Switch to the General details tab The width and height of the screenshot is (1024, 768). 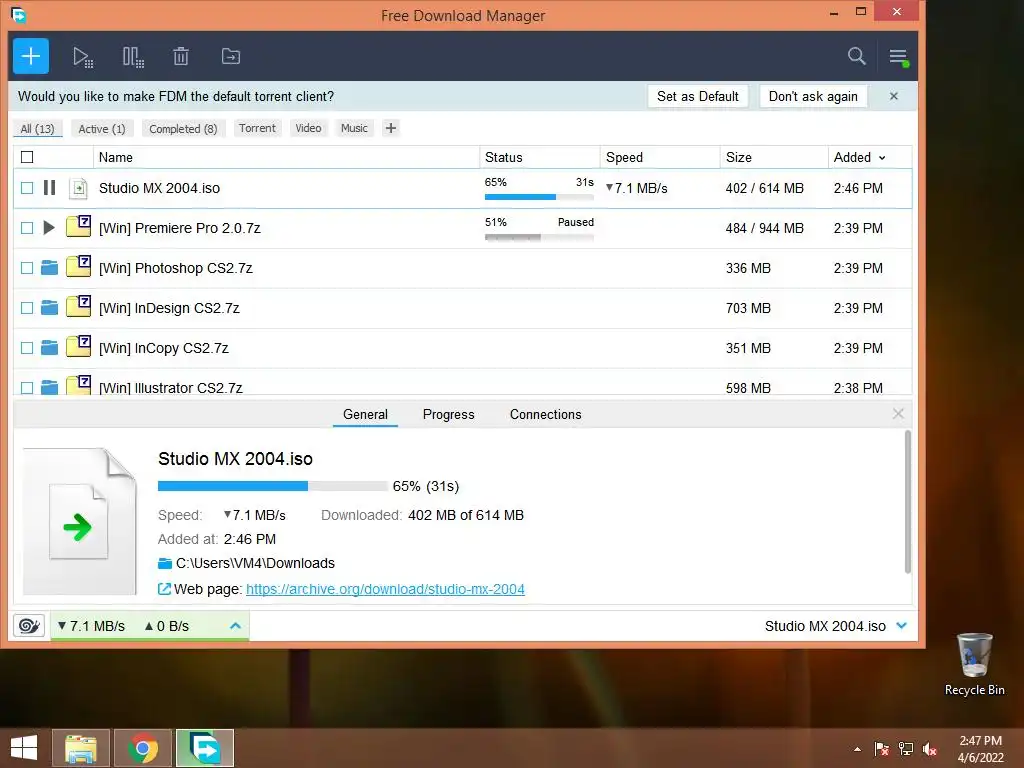pyautogui.click(x=365, y=414)
